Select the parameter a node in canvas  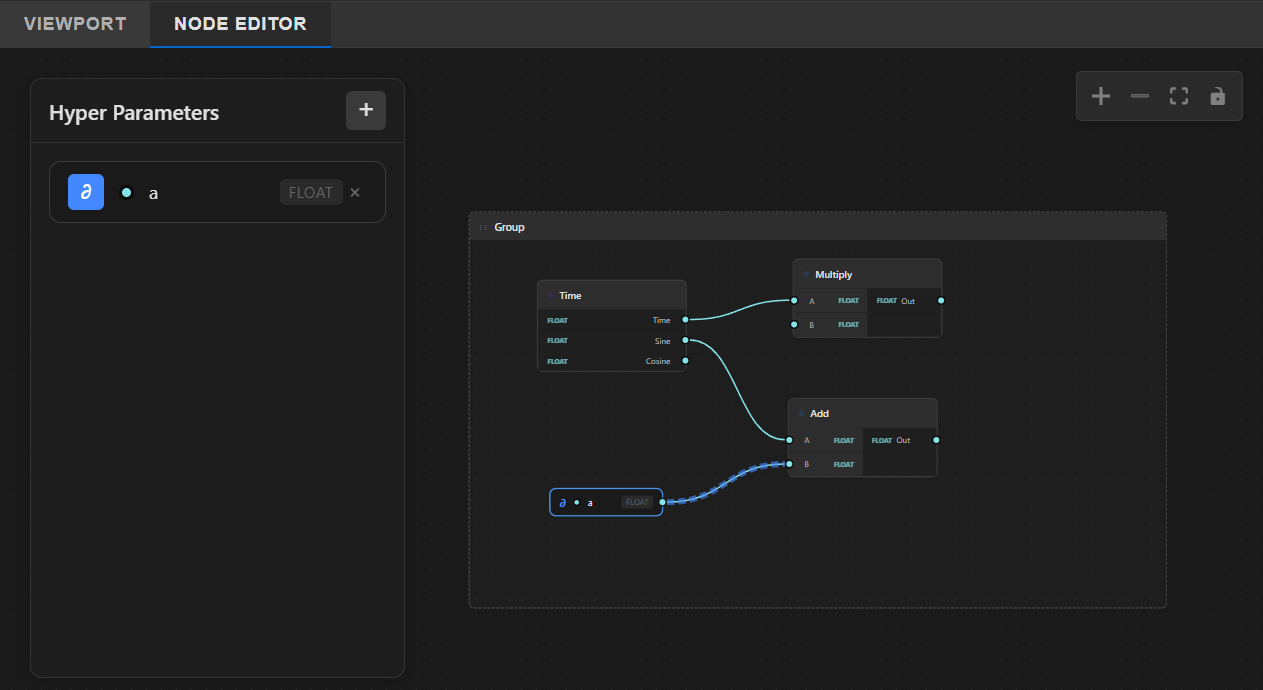605,502
